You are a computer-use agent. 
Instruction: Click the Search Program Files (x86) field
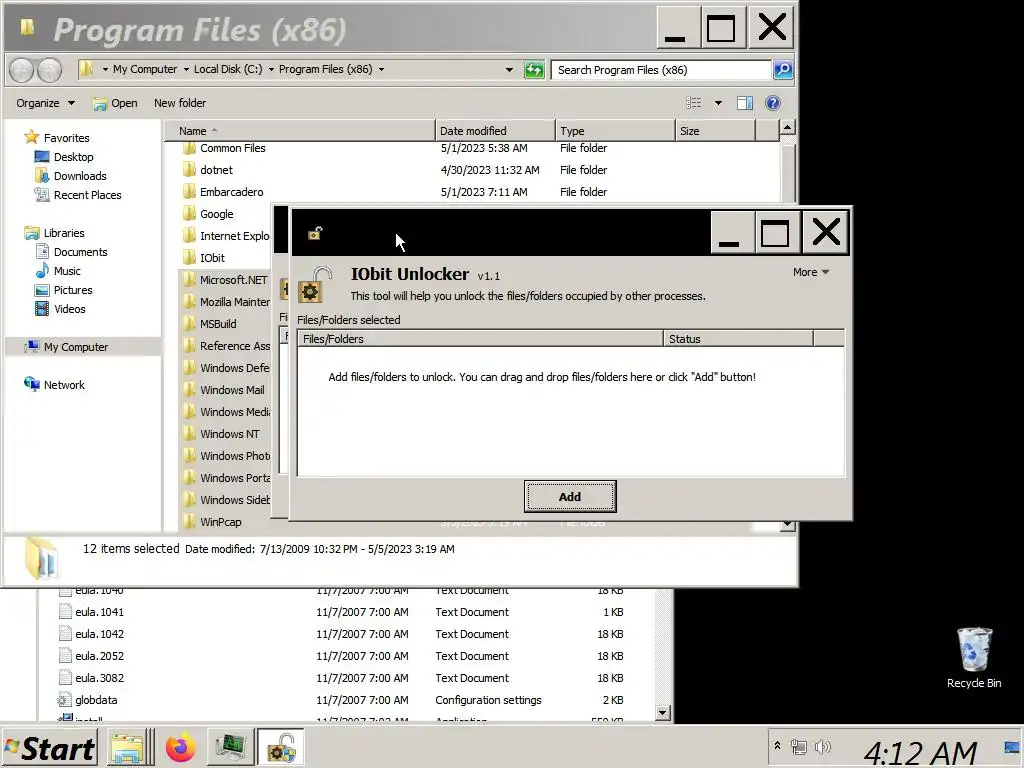point(661,70)
